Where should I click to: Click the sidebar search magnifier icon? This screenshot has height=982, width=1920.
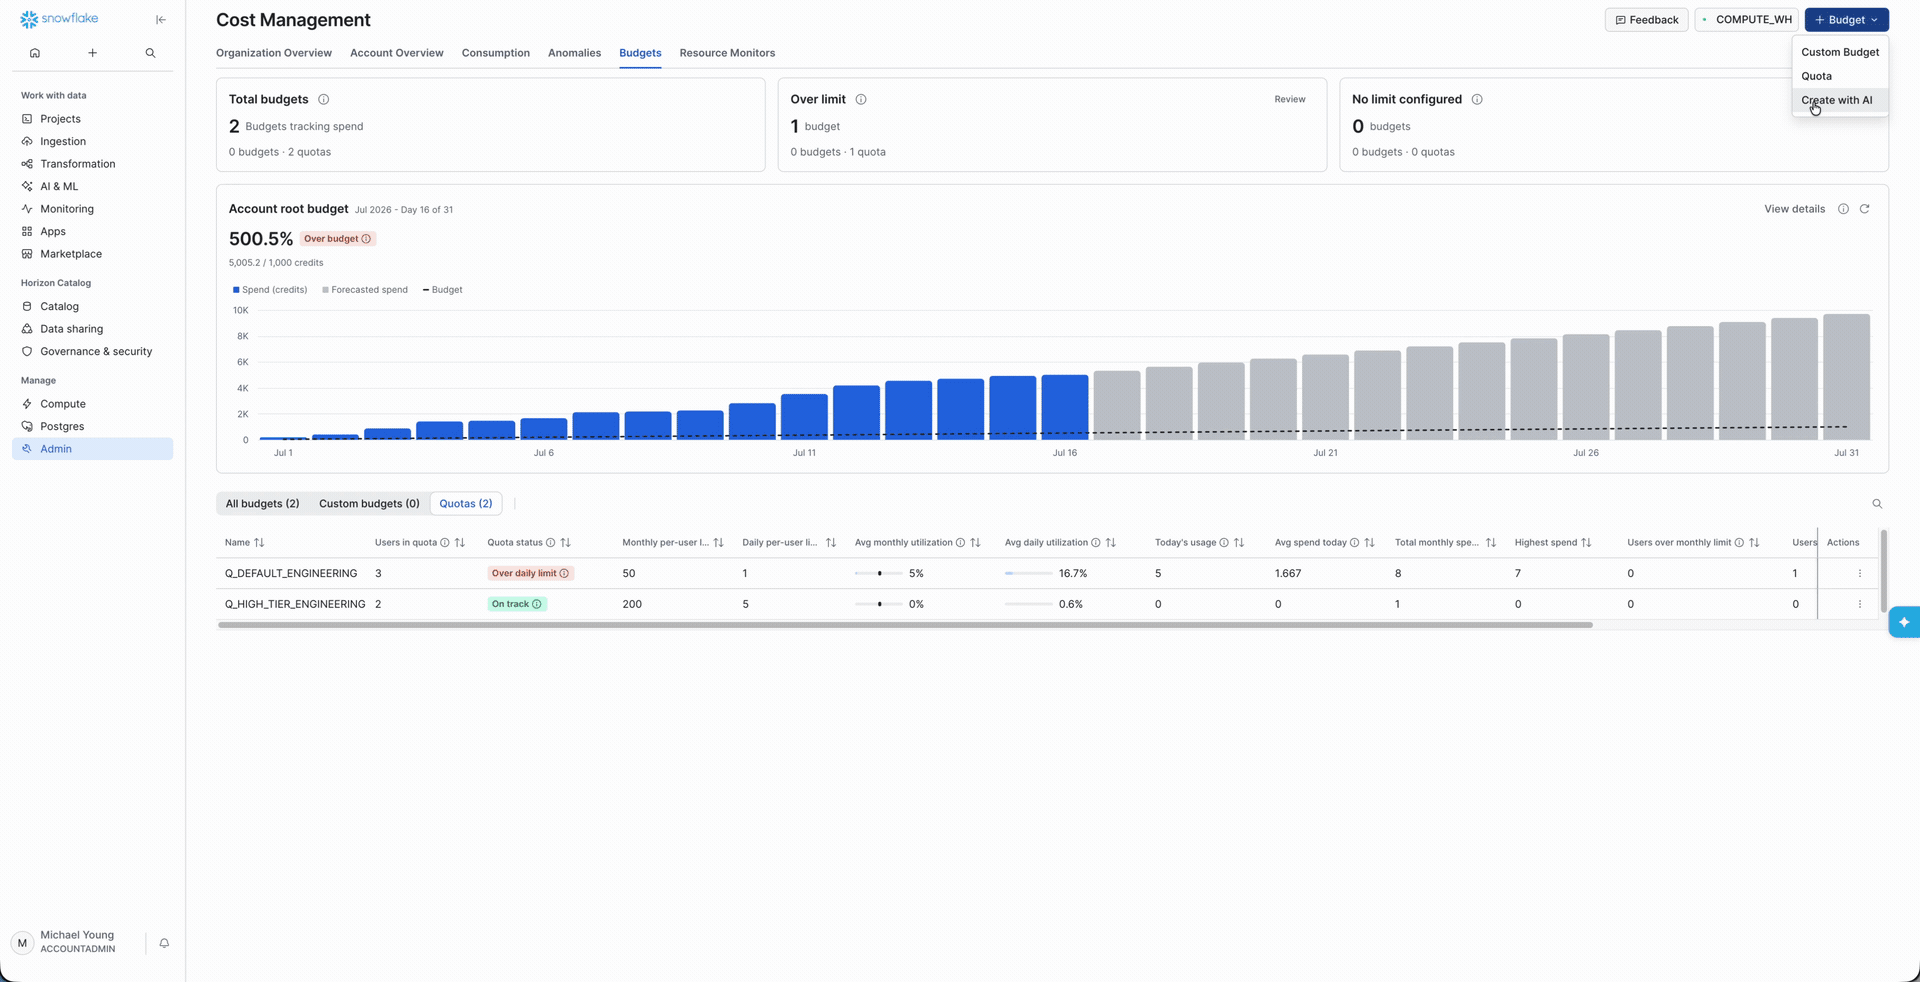point(150,53)
